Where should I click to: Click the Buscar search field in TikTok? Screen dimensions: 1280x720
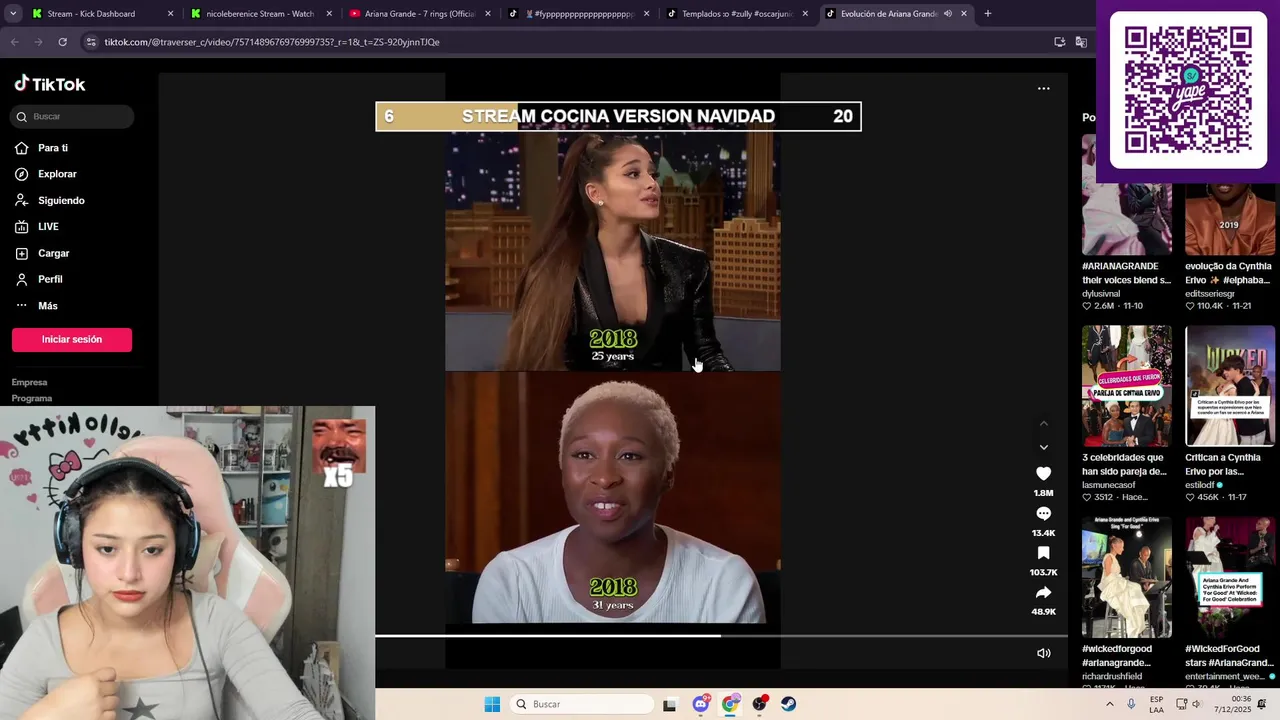(x=72, y=116)
